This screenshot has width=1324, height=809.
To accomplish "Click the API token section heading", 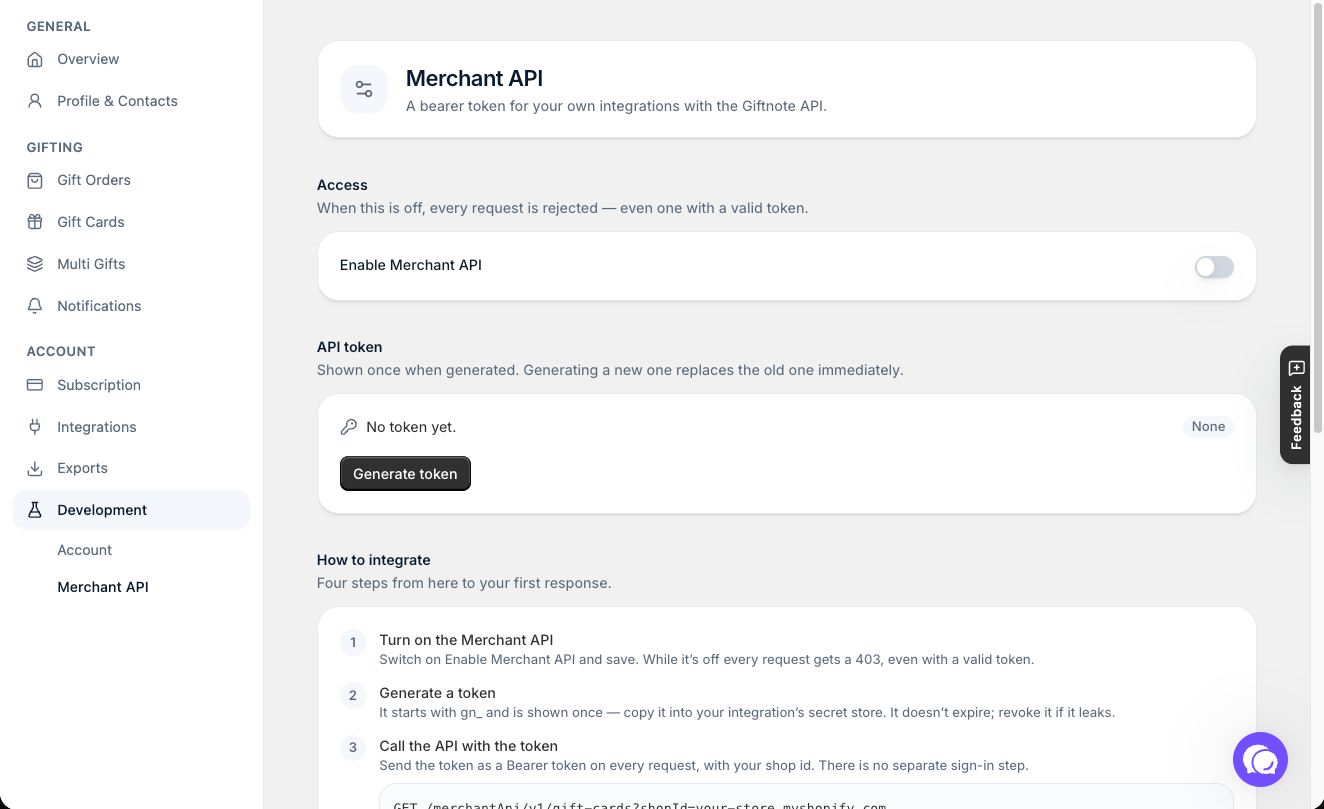I will click(x=350, y=347).
